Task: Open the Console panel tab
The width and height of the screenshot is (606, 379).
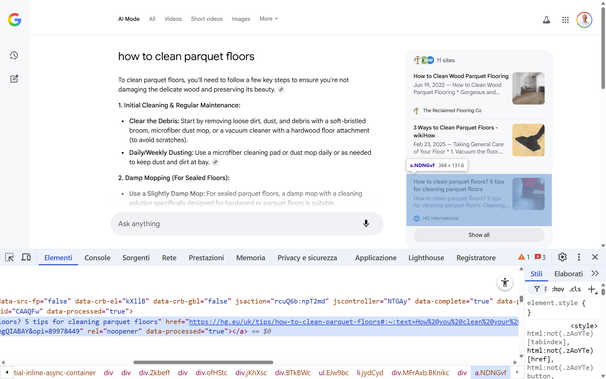Action: point(97,258)
